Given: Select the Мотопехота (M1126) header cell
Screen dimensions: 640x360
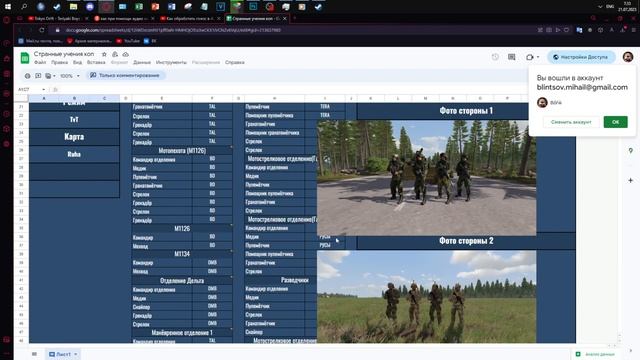Looking at the screenshot, I should (182, 151).
